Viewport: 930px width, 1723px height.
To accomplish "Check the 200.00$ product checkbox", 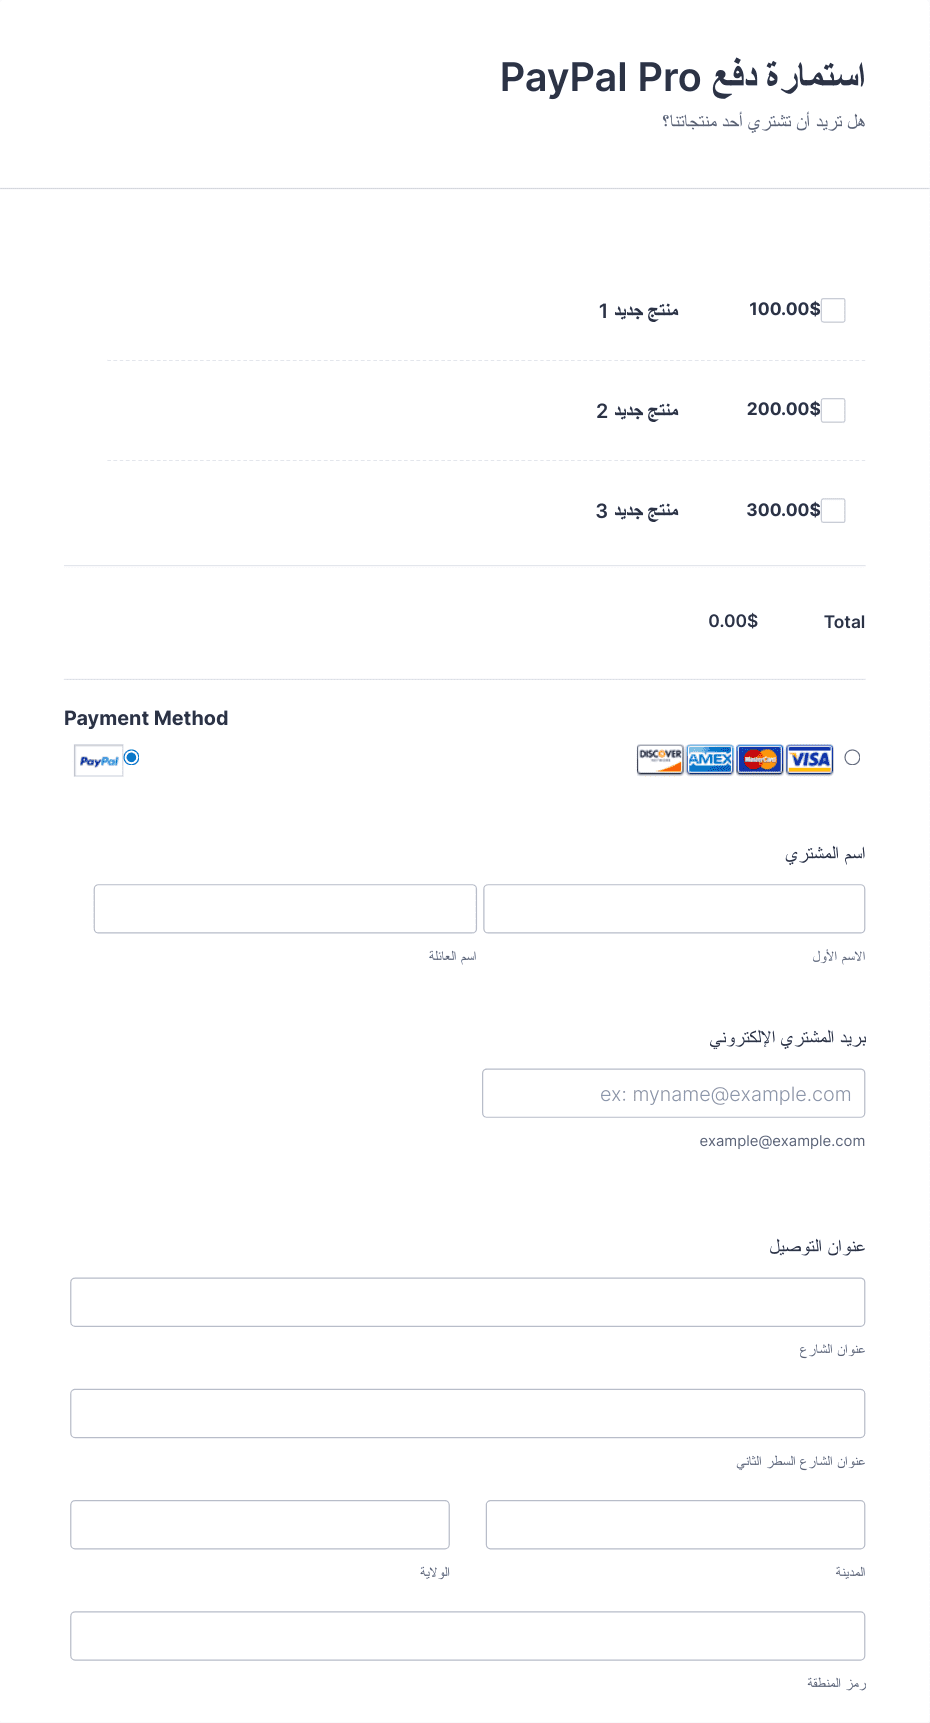I will pos(833,410).
